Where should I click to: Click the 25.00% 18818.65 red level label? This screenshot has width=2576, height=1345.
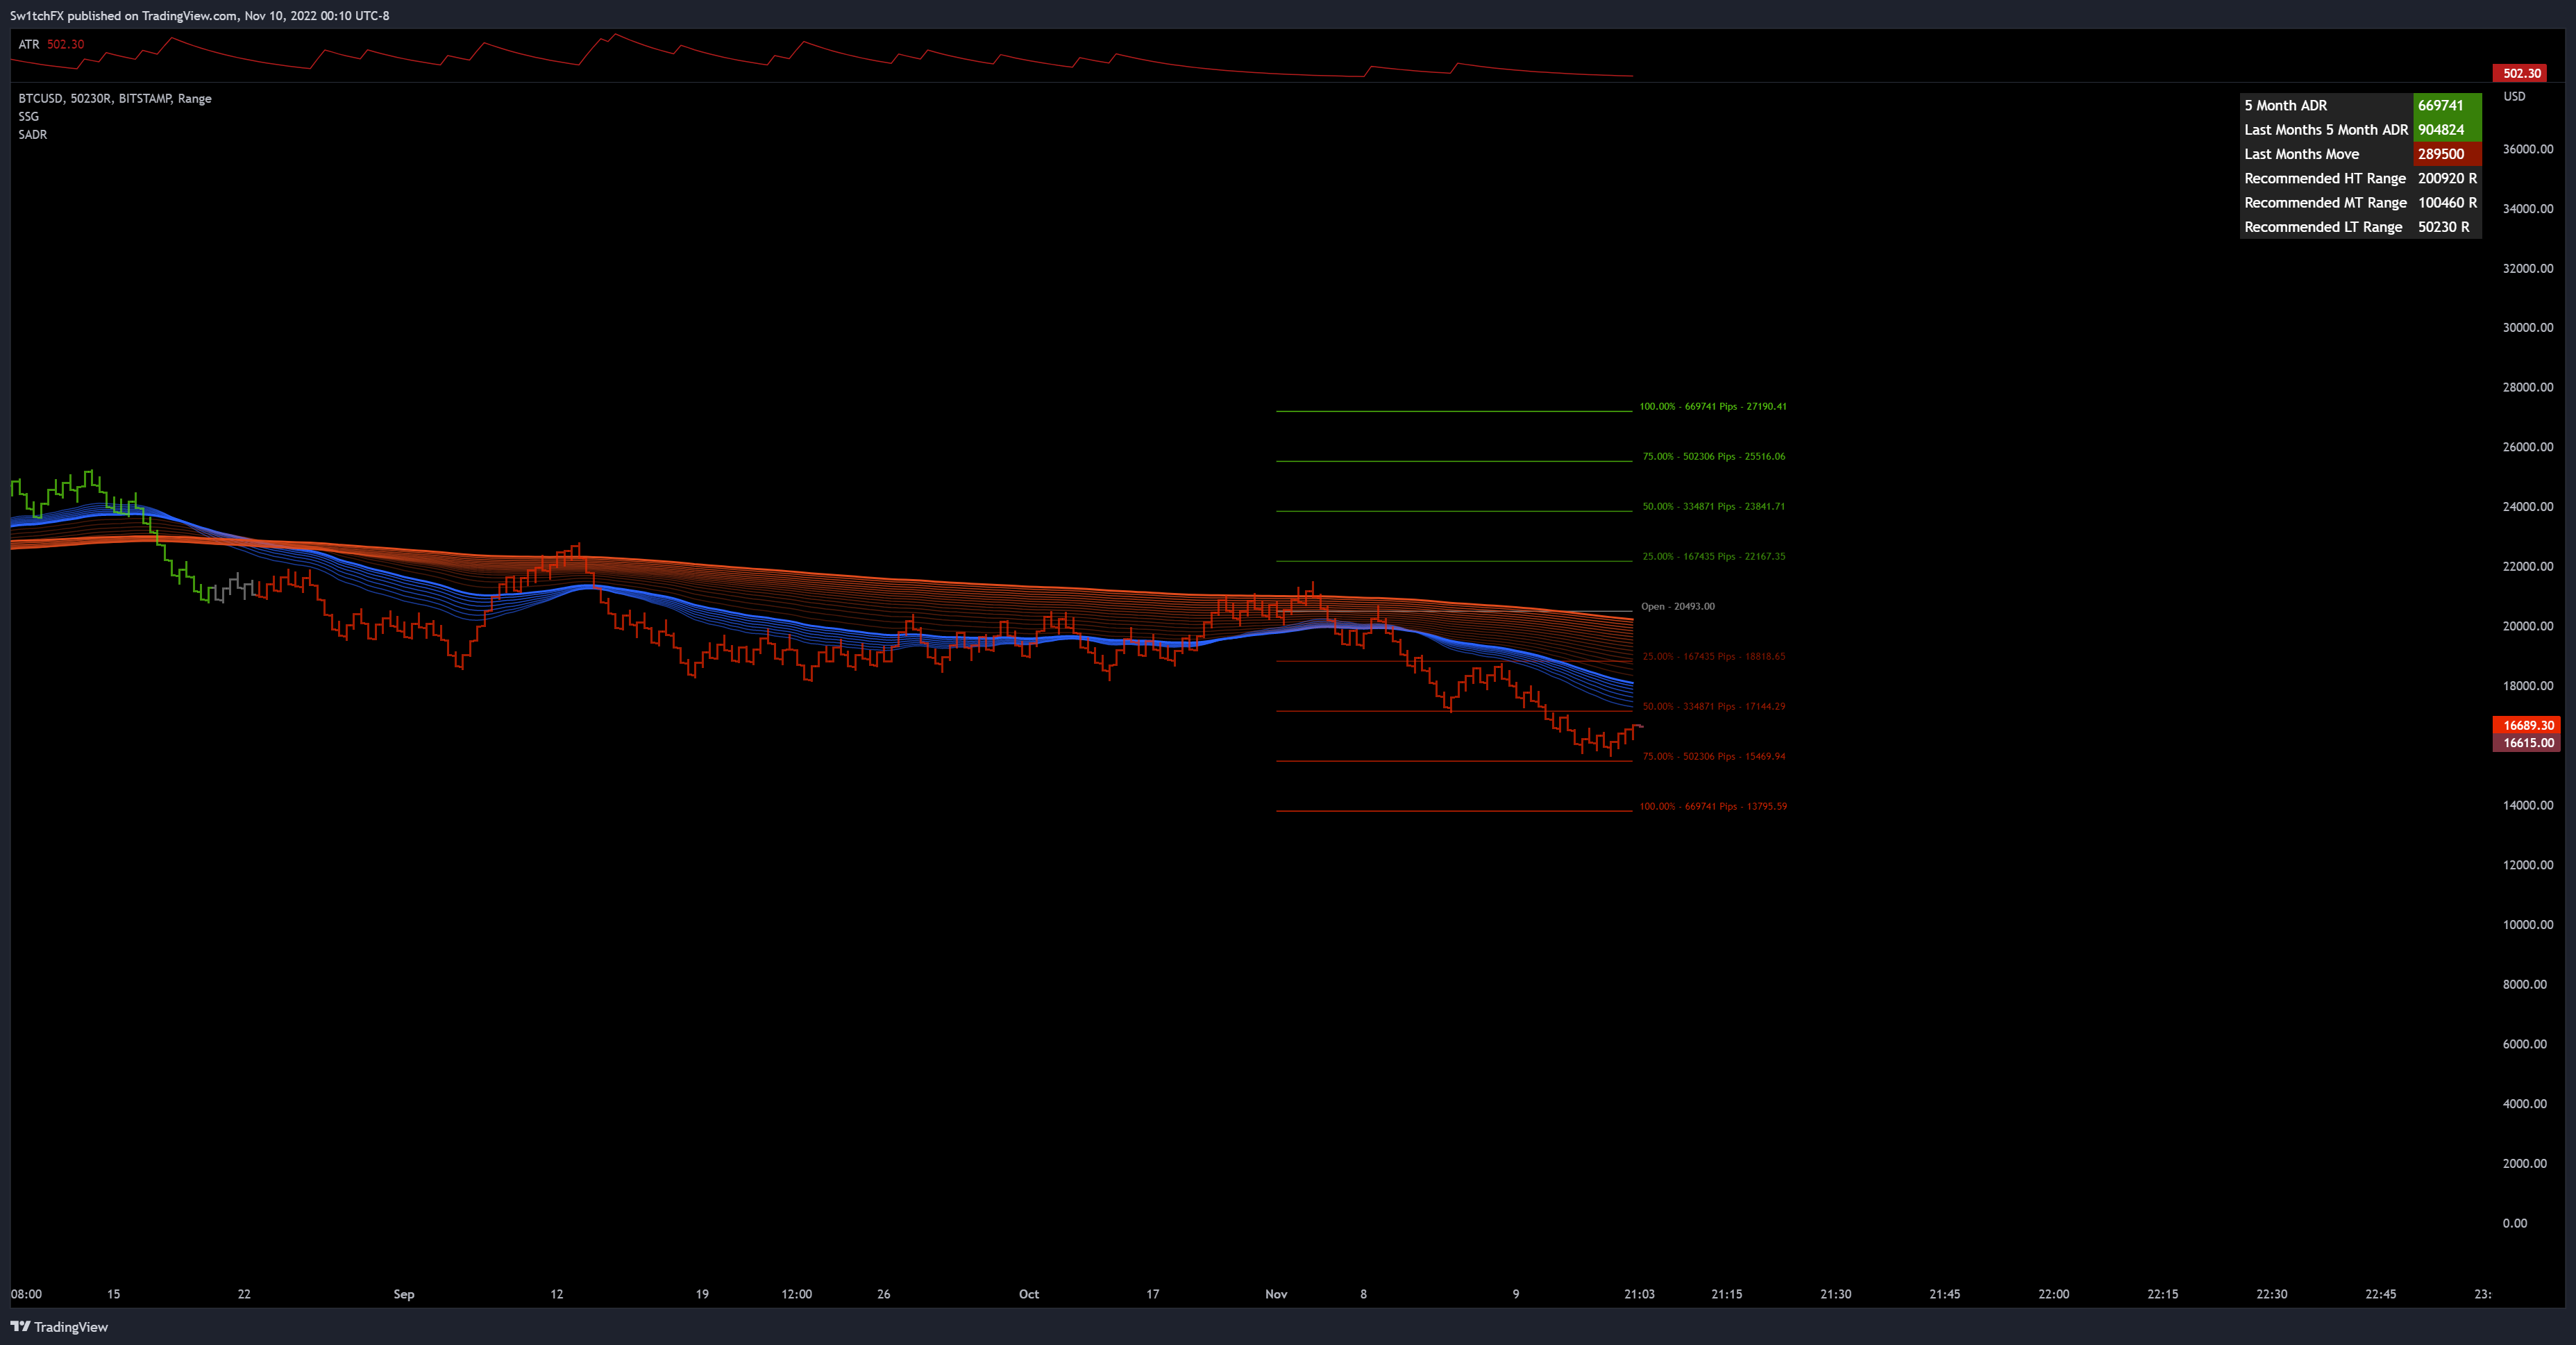1713,656
